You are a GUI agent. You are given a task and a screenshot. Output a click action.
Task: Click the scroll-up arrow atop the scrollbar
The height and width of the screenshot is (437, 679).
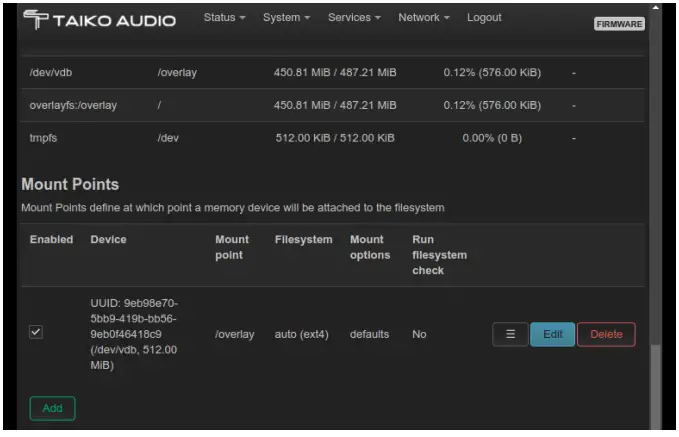(656, 8)
